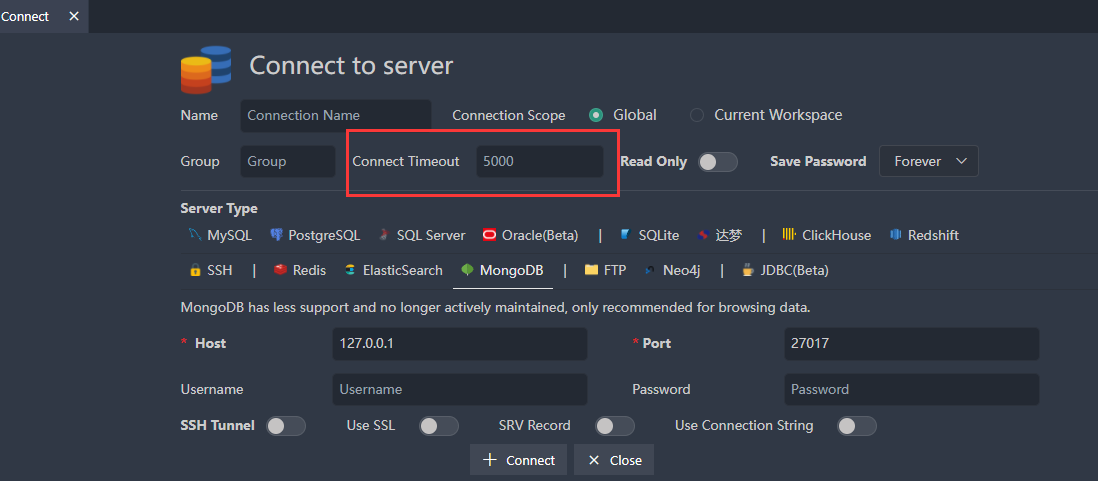Click the FTP folder icon

coord(591,270)
